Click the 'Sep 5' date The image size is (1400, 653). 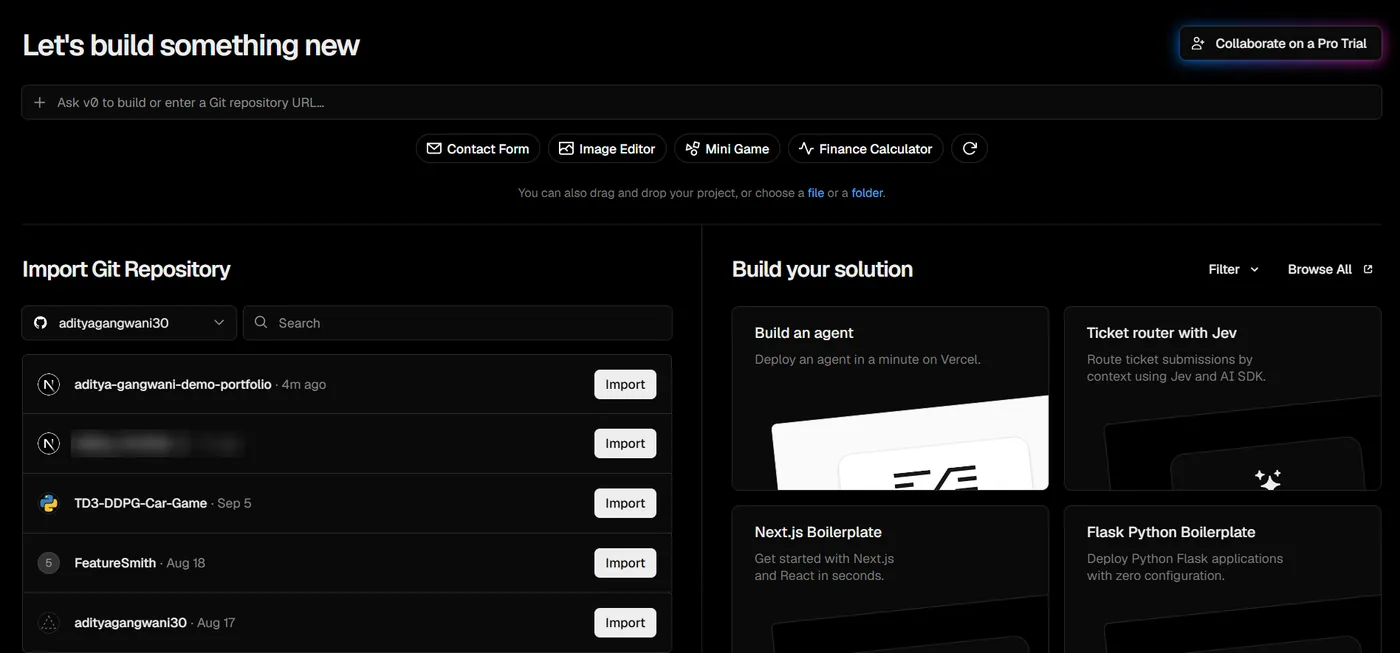coord(234,503)
